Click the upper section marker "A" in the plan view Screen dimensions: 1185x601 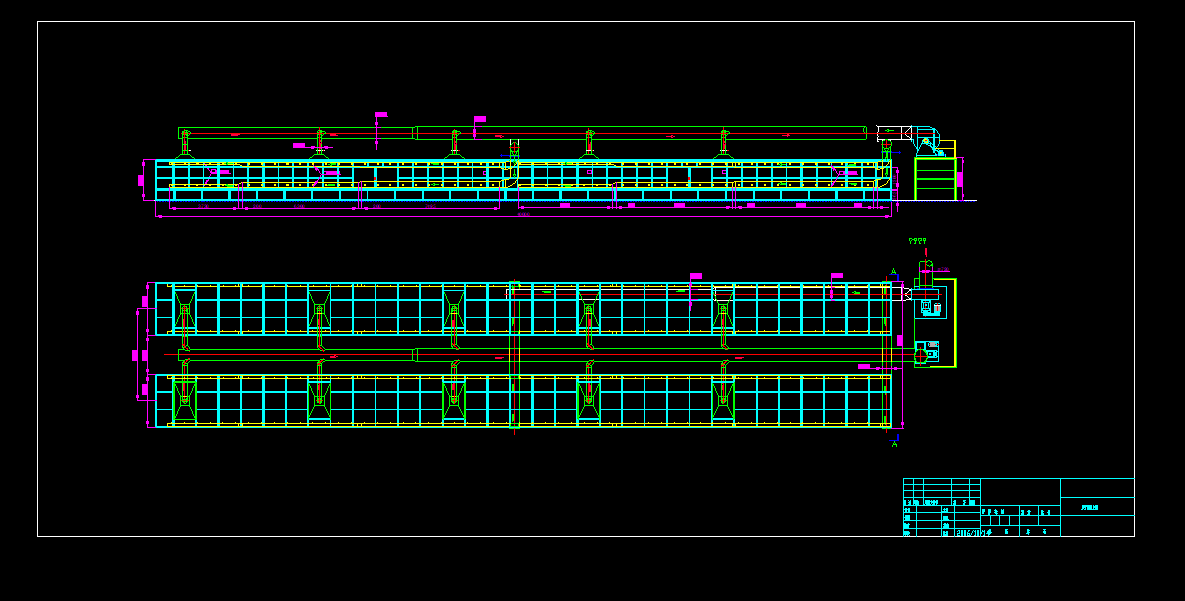893,271
